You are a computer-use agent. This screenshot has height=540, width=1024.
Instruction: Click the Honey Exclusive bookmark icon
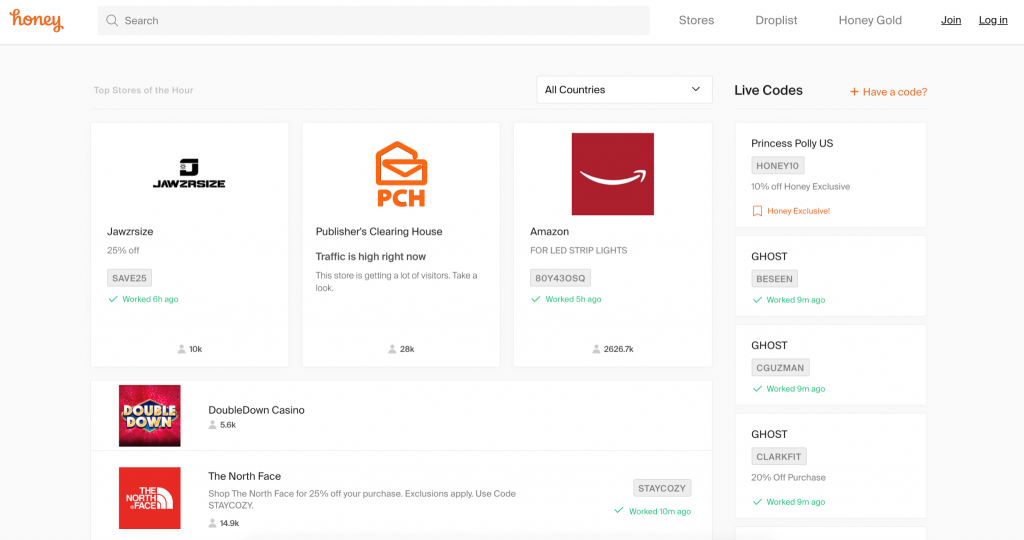(x=758, y=211)
